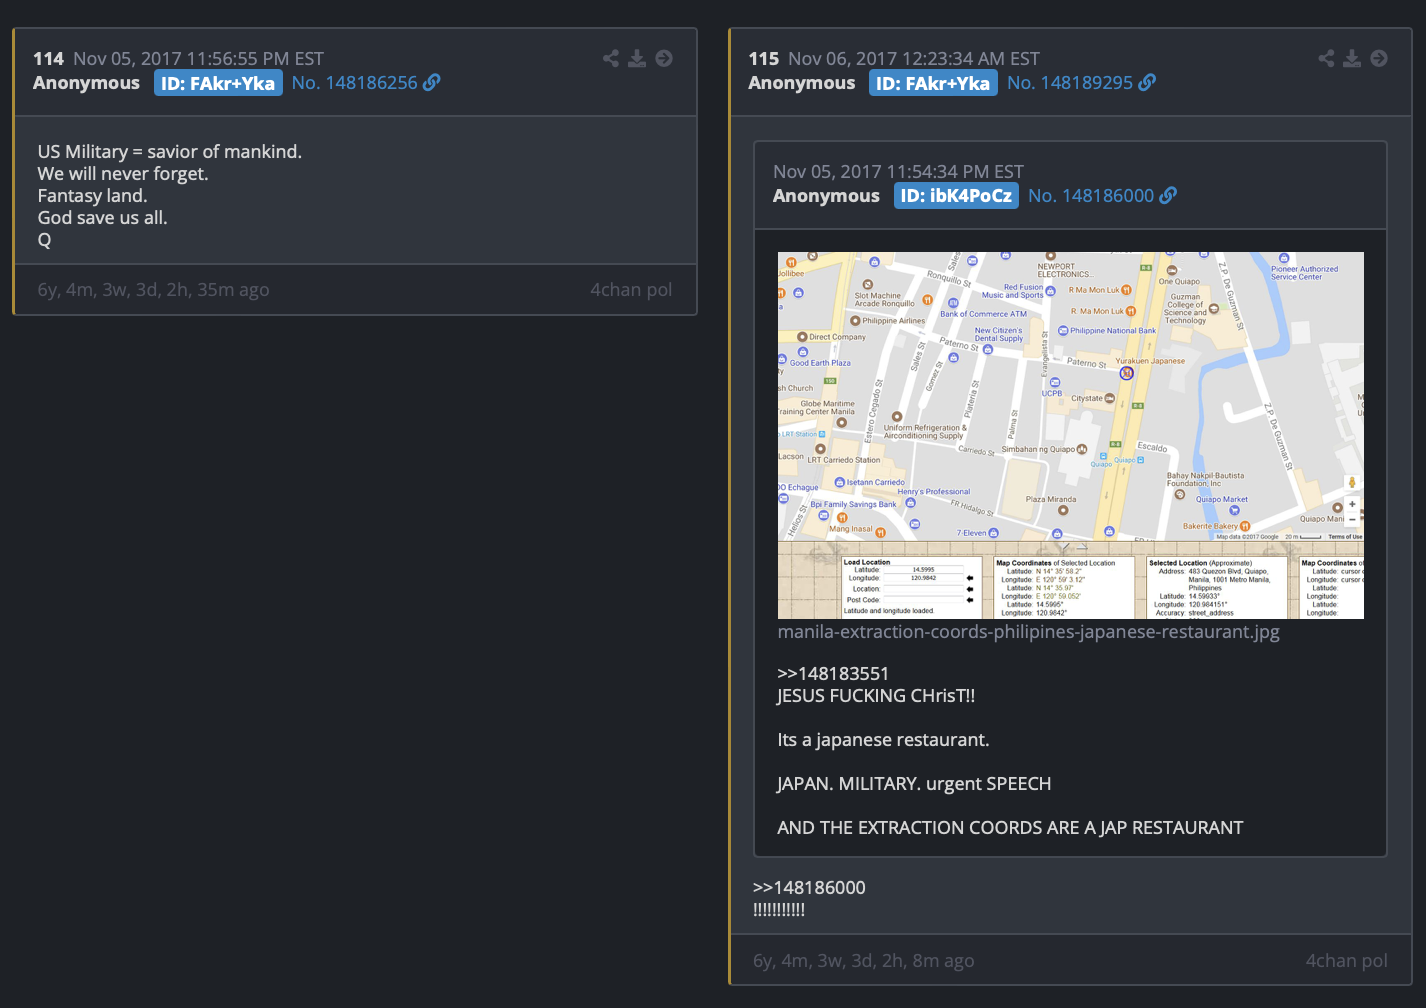Click post number 115 label
Image resolution: width=1426 pixels, height=1008 pixels.
point(764,59)
